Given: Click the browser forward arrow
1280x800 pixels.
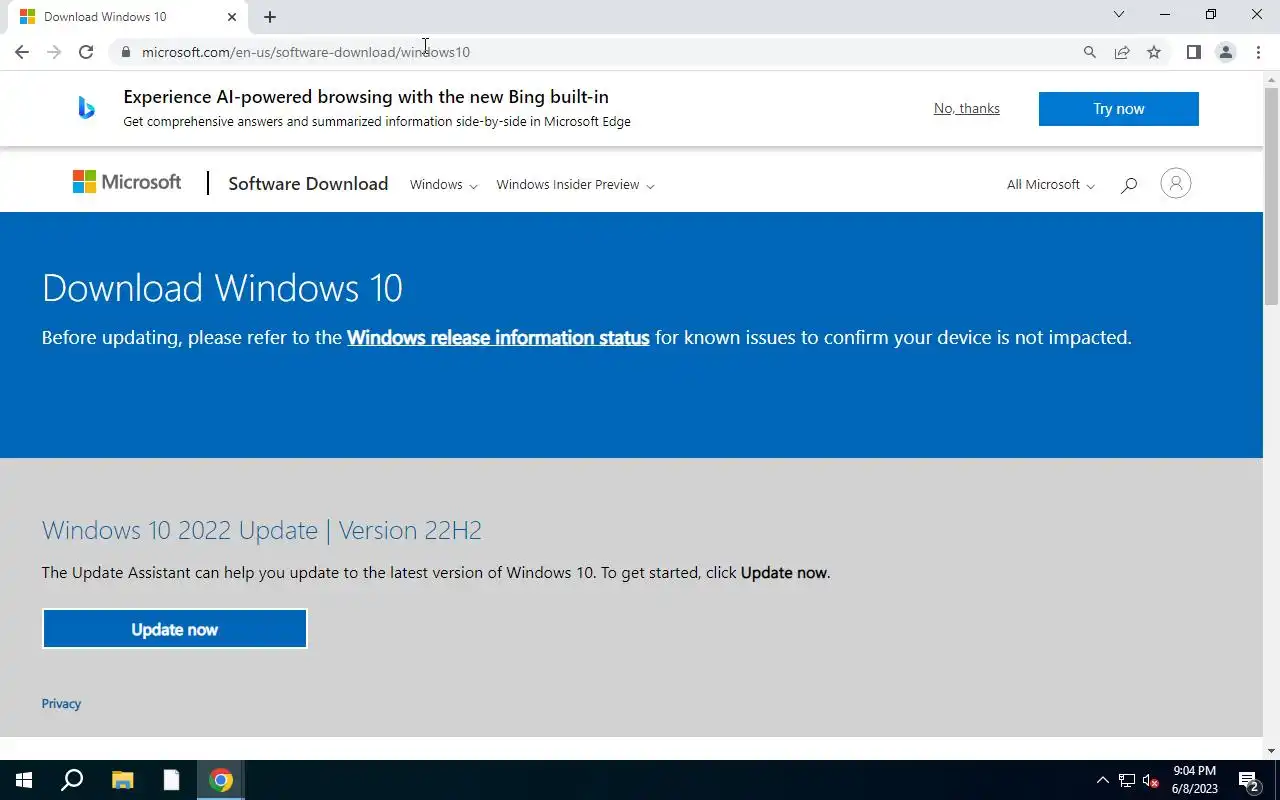Looking at the screenshot, I should (x=54, y=52).
